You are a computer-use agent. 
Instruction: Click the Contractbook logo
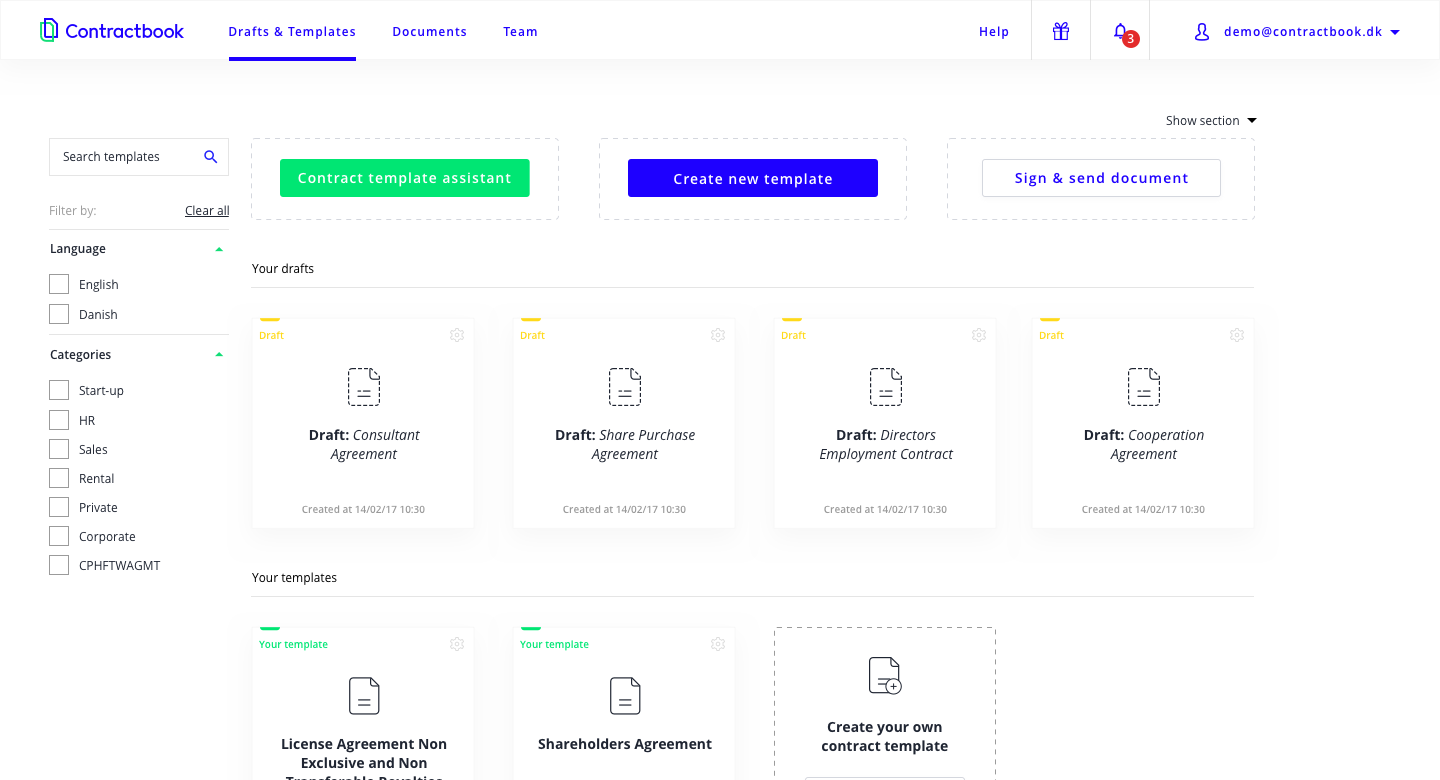112,31
